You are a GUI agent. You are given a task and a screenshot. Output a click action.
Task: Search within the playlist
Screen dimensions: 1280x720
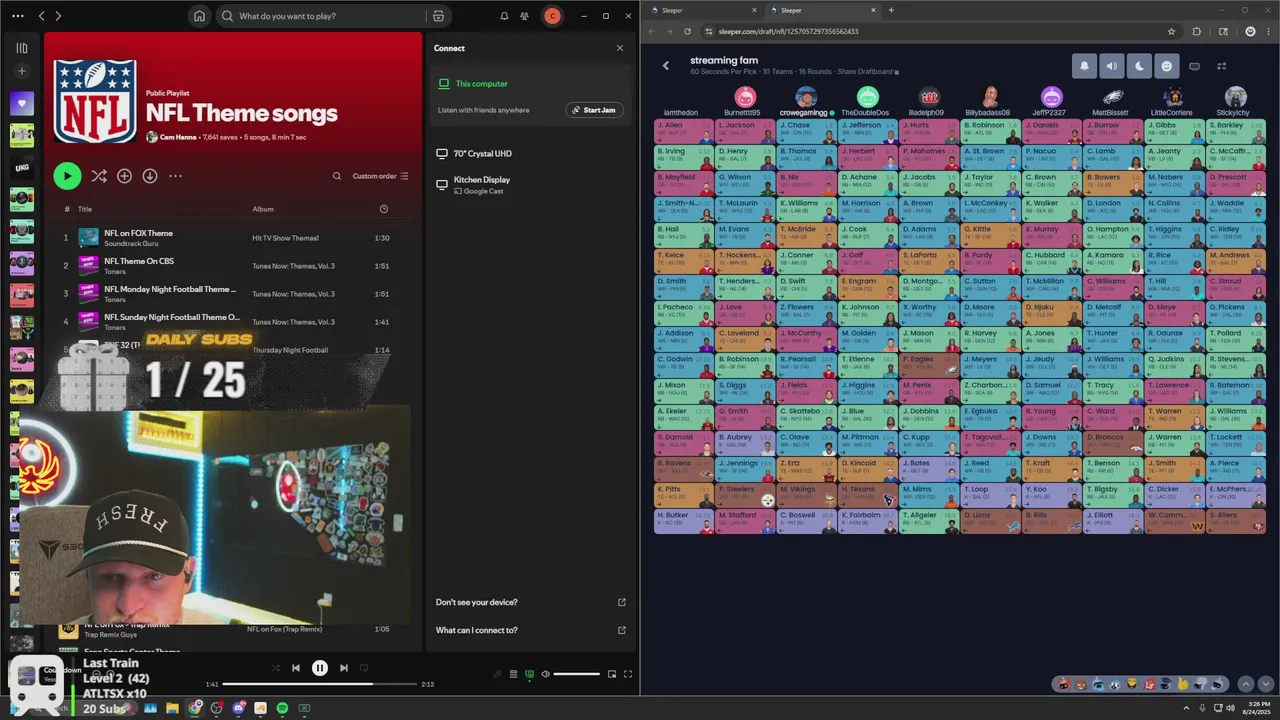pos(337,176)
